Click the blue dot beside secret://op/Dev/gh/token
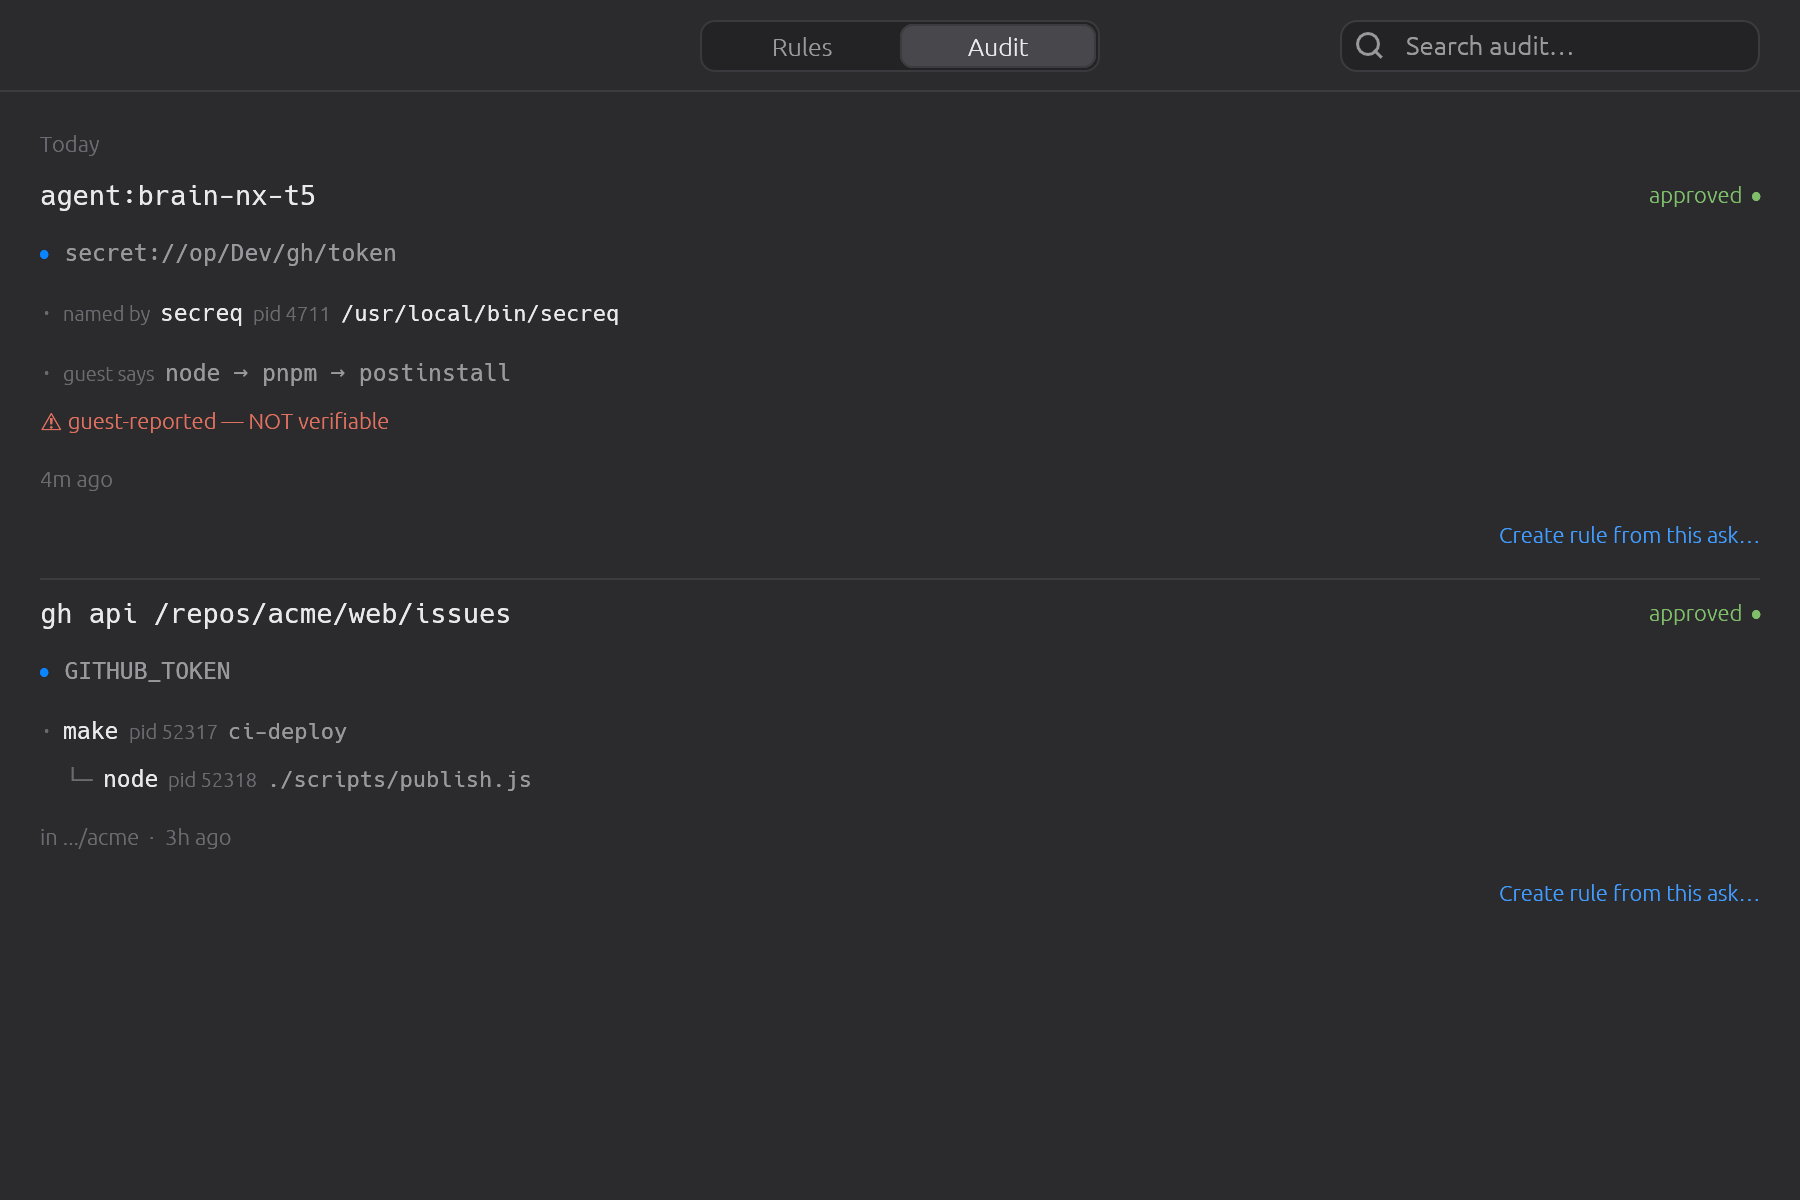Viewport: 1800px width, 1200px height. (44, 255)
